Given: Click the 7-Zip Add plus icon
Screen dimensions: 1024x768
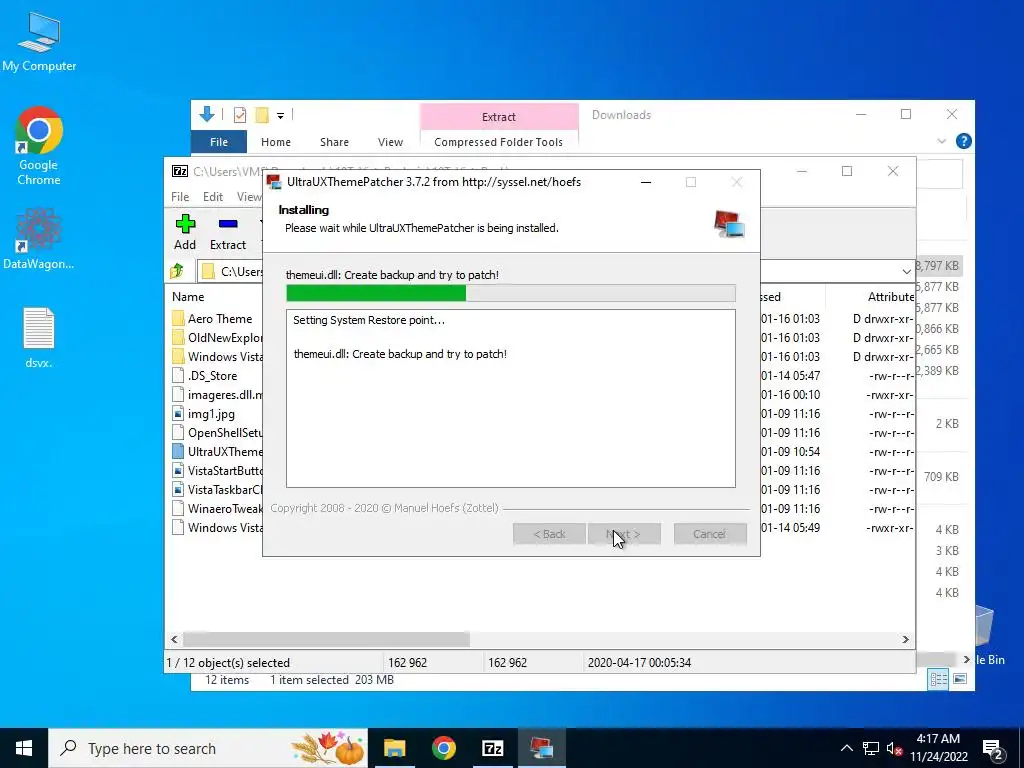Looking at the screenshot, I should [x=185, y=224].
